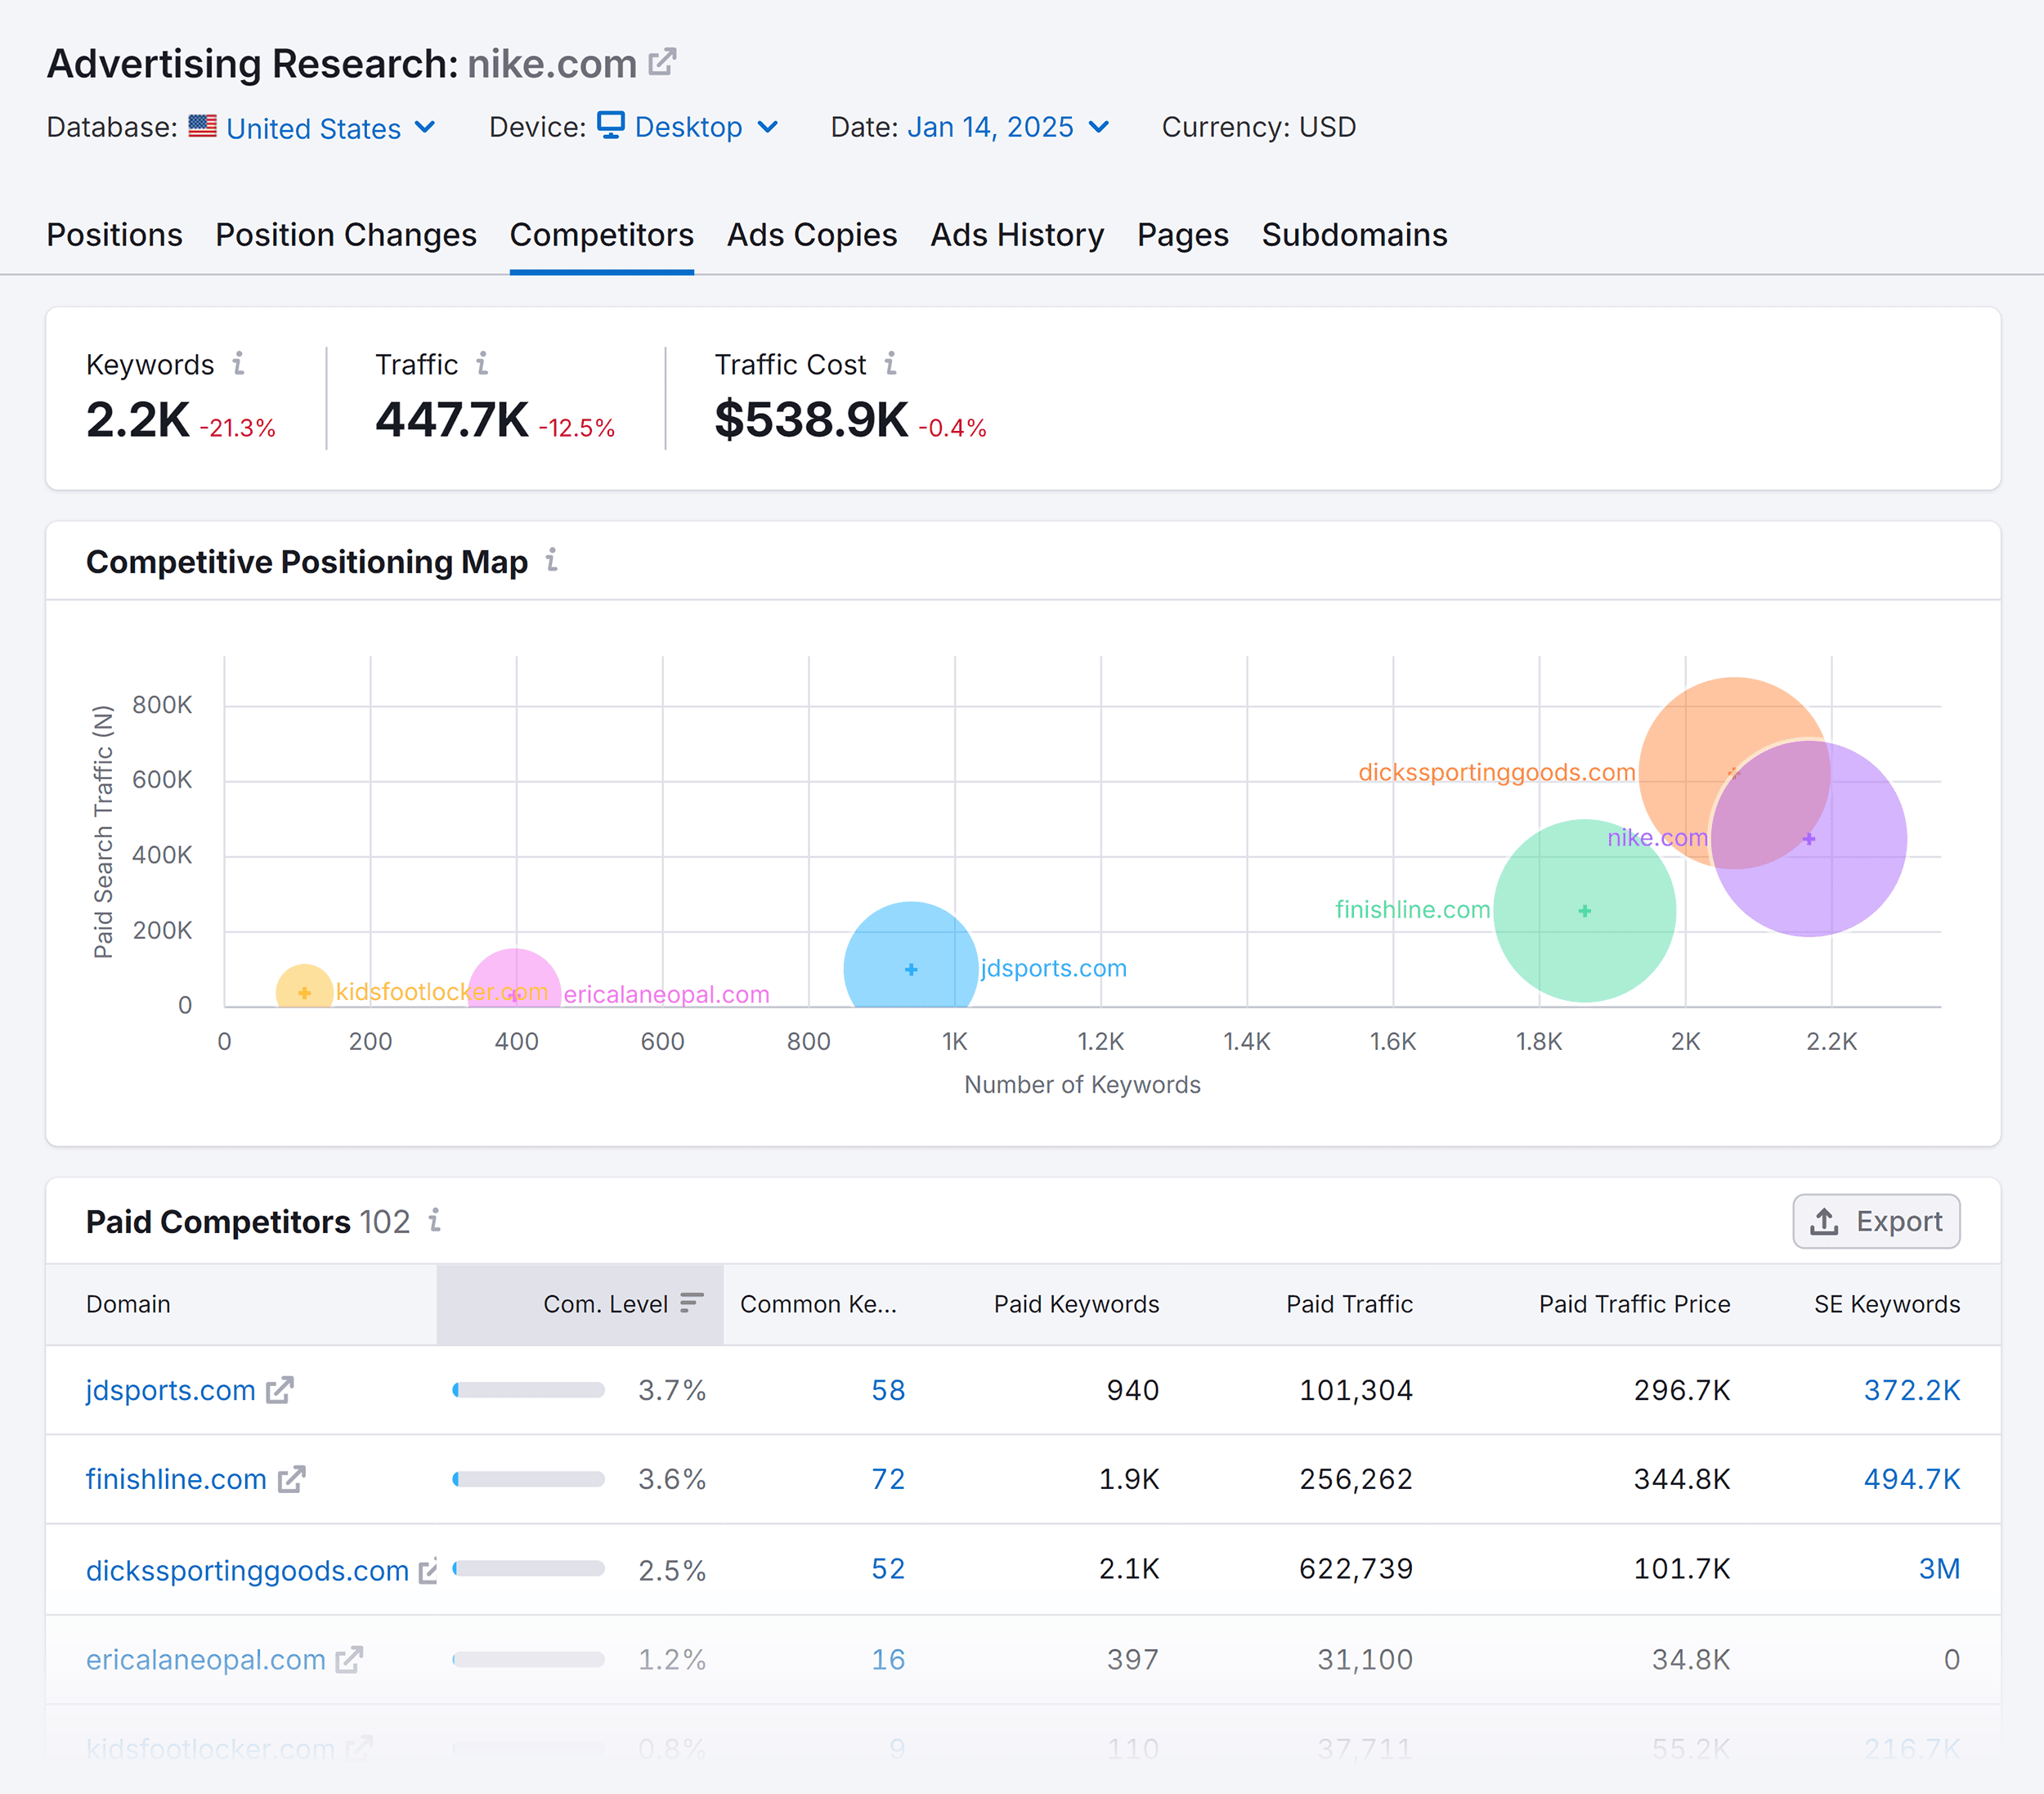Open dickssportinggoods.com external link icon
2044x1794 pixels.
(428, 1570)
